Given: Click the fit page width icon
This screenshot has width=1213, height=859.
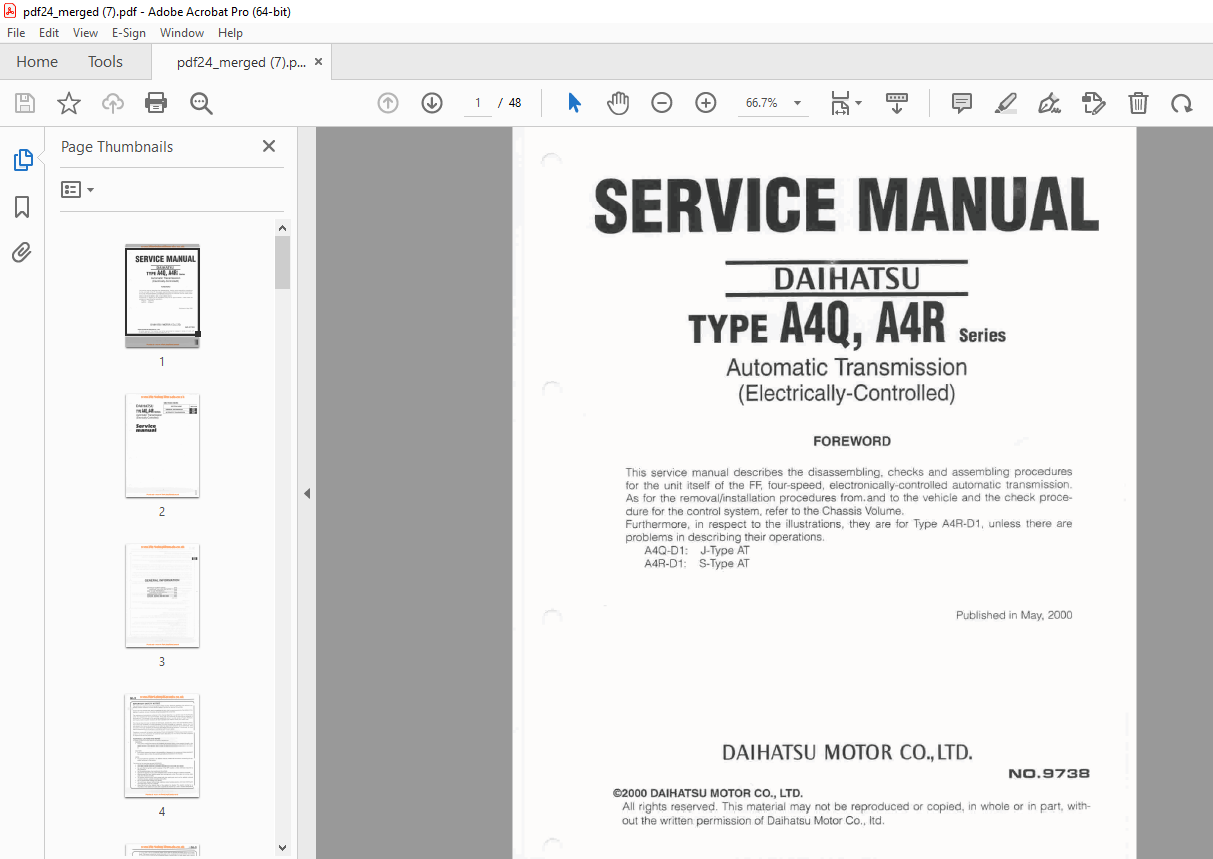Looking at the screenshot, I should [x=840, y=103].
